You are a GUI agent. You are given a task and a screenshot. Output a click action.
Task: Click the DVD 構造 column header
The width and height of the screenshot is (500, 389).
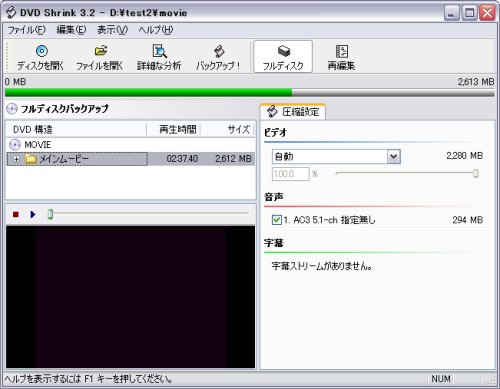[76, 129]
